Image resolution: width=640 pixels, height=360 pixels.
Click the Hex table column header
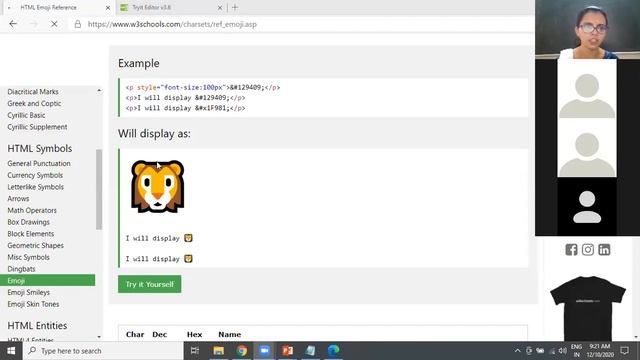(x=195, y=334)
